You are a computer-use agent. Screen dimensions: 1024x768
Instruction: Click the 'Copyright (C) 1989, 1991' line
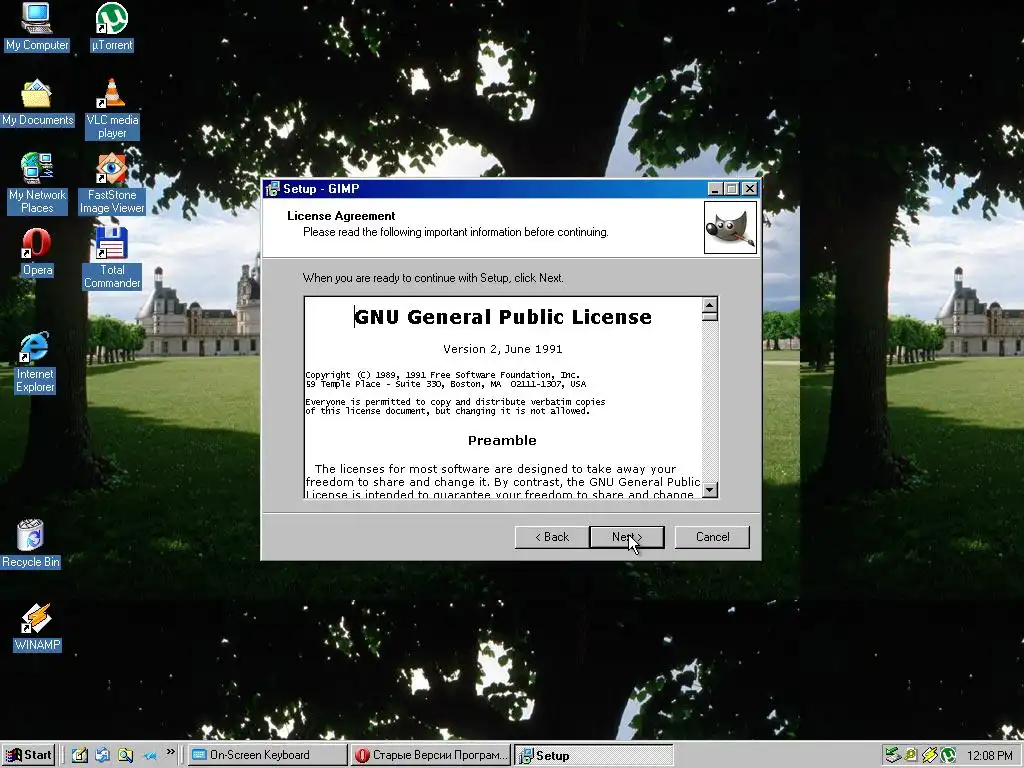pos(443,375)
